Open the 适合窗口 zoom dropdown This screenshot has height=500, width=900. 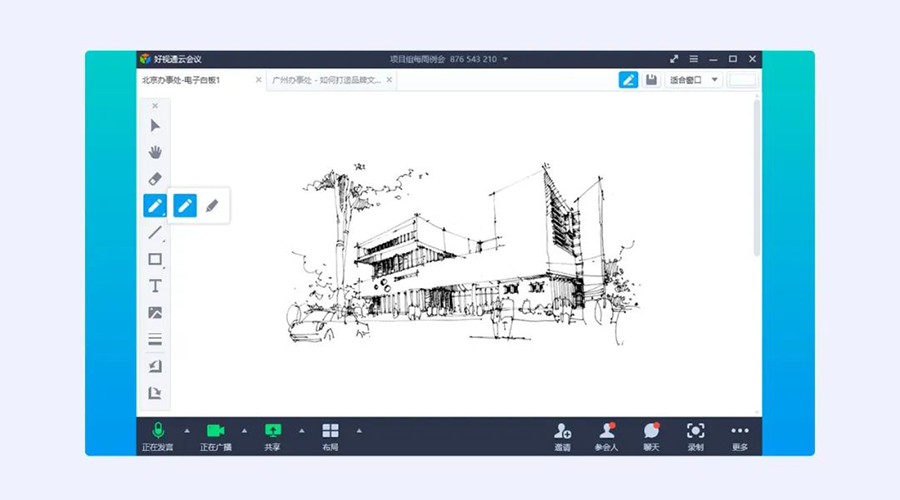[x=694, y=80]
